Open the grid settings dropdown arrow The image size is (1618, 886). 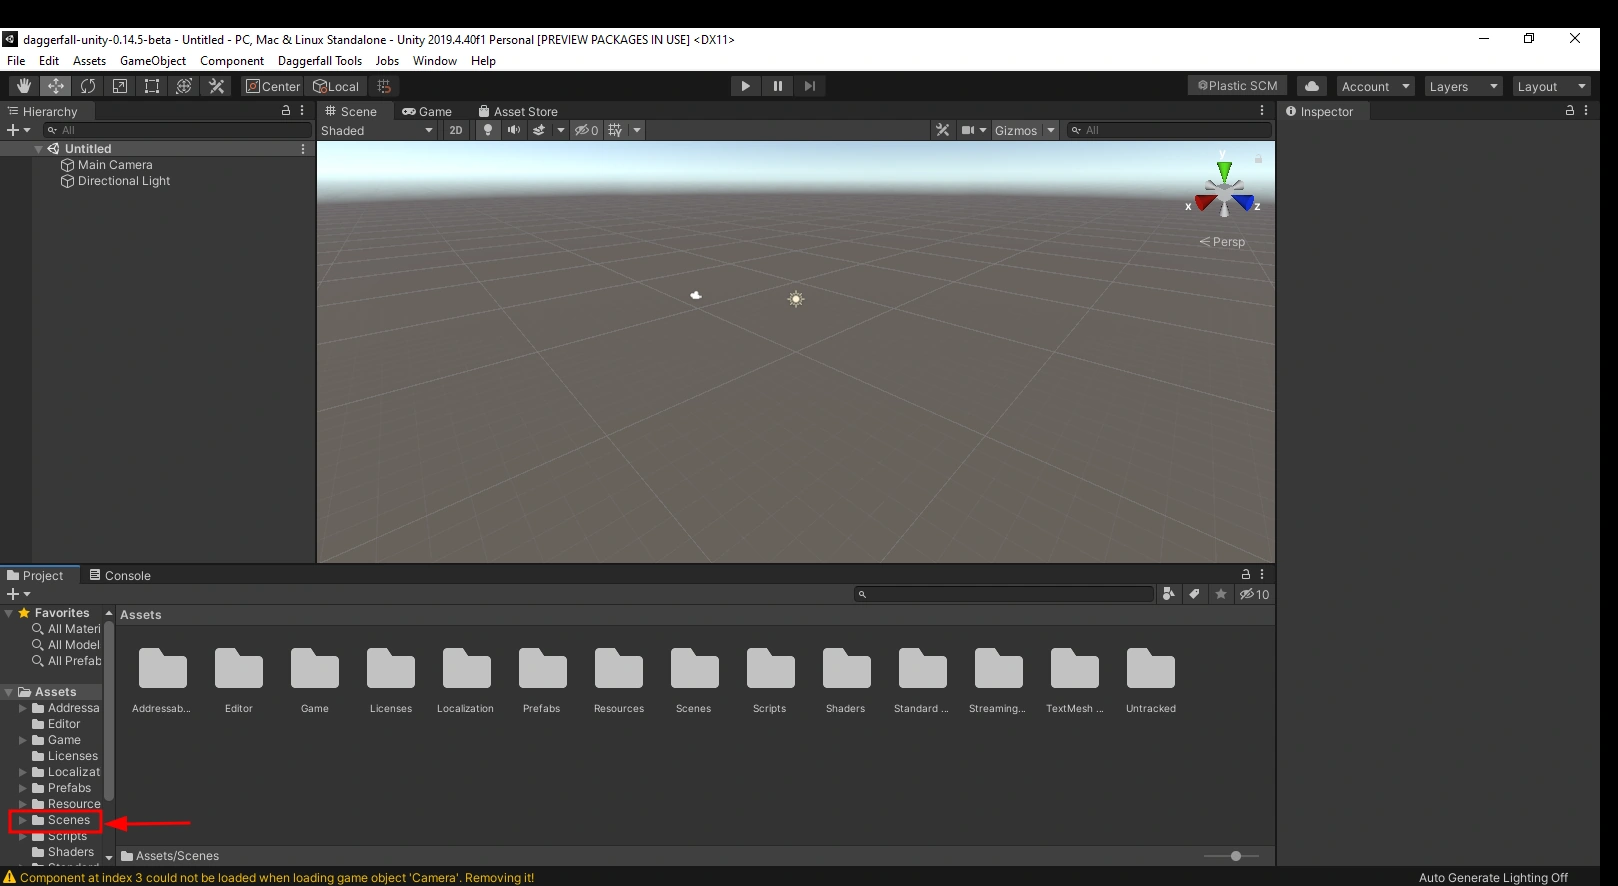click(x=637, y=130)
